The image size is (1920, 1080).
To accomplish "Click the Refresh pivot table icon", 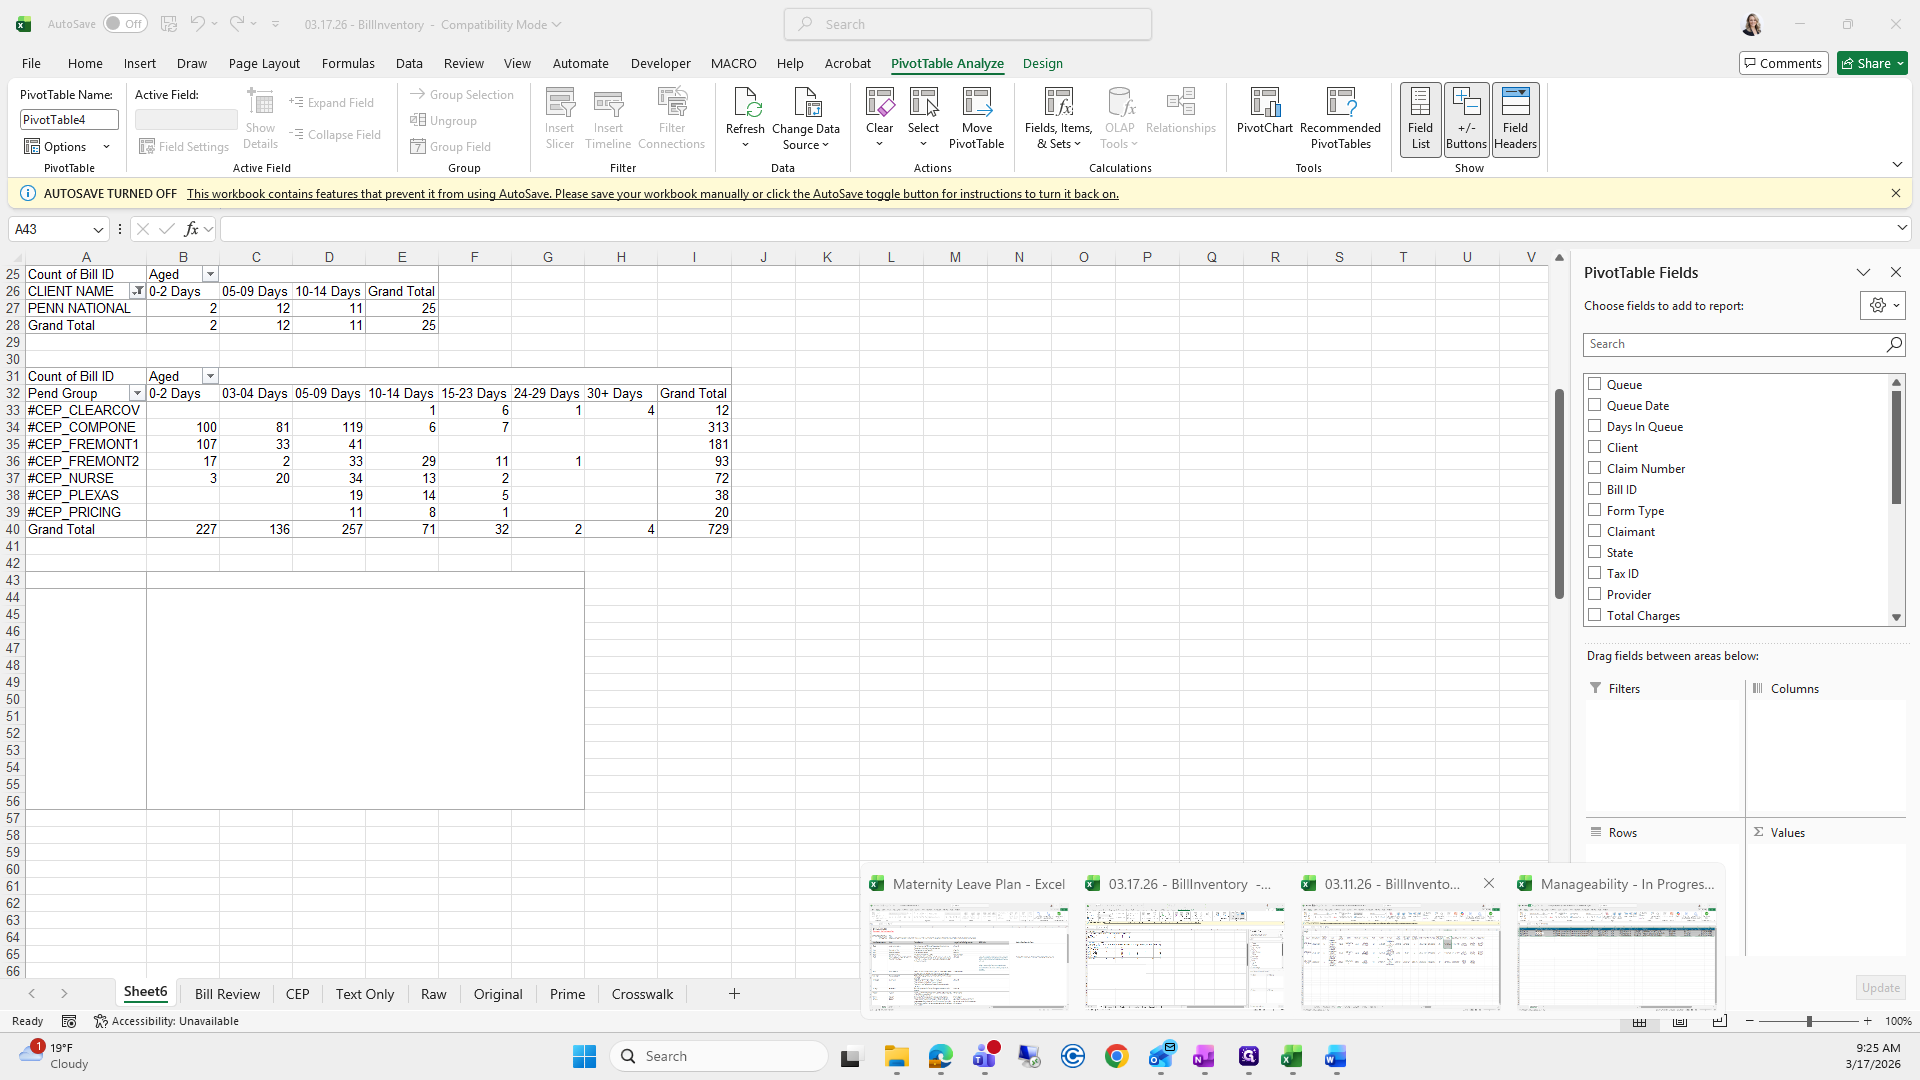I will coord(745,104).
